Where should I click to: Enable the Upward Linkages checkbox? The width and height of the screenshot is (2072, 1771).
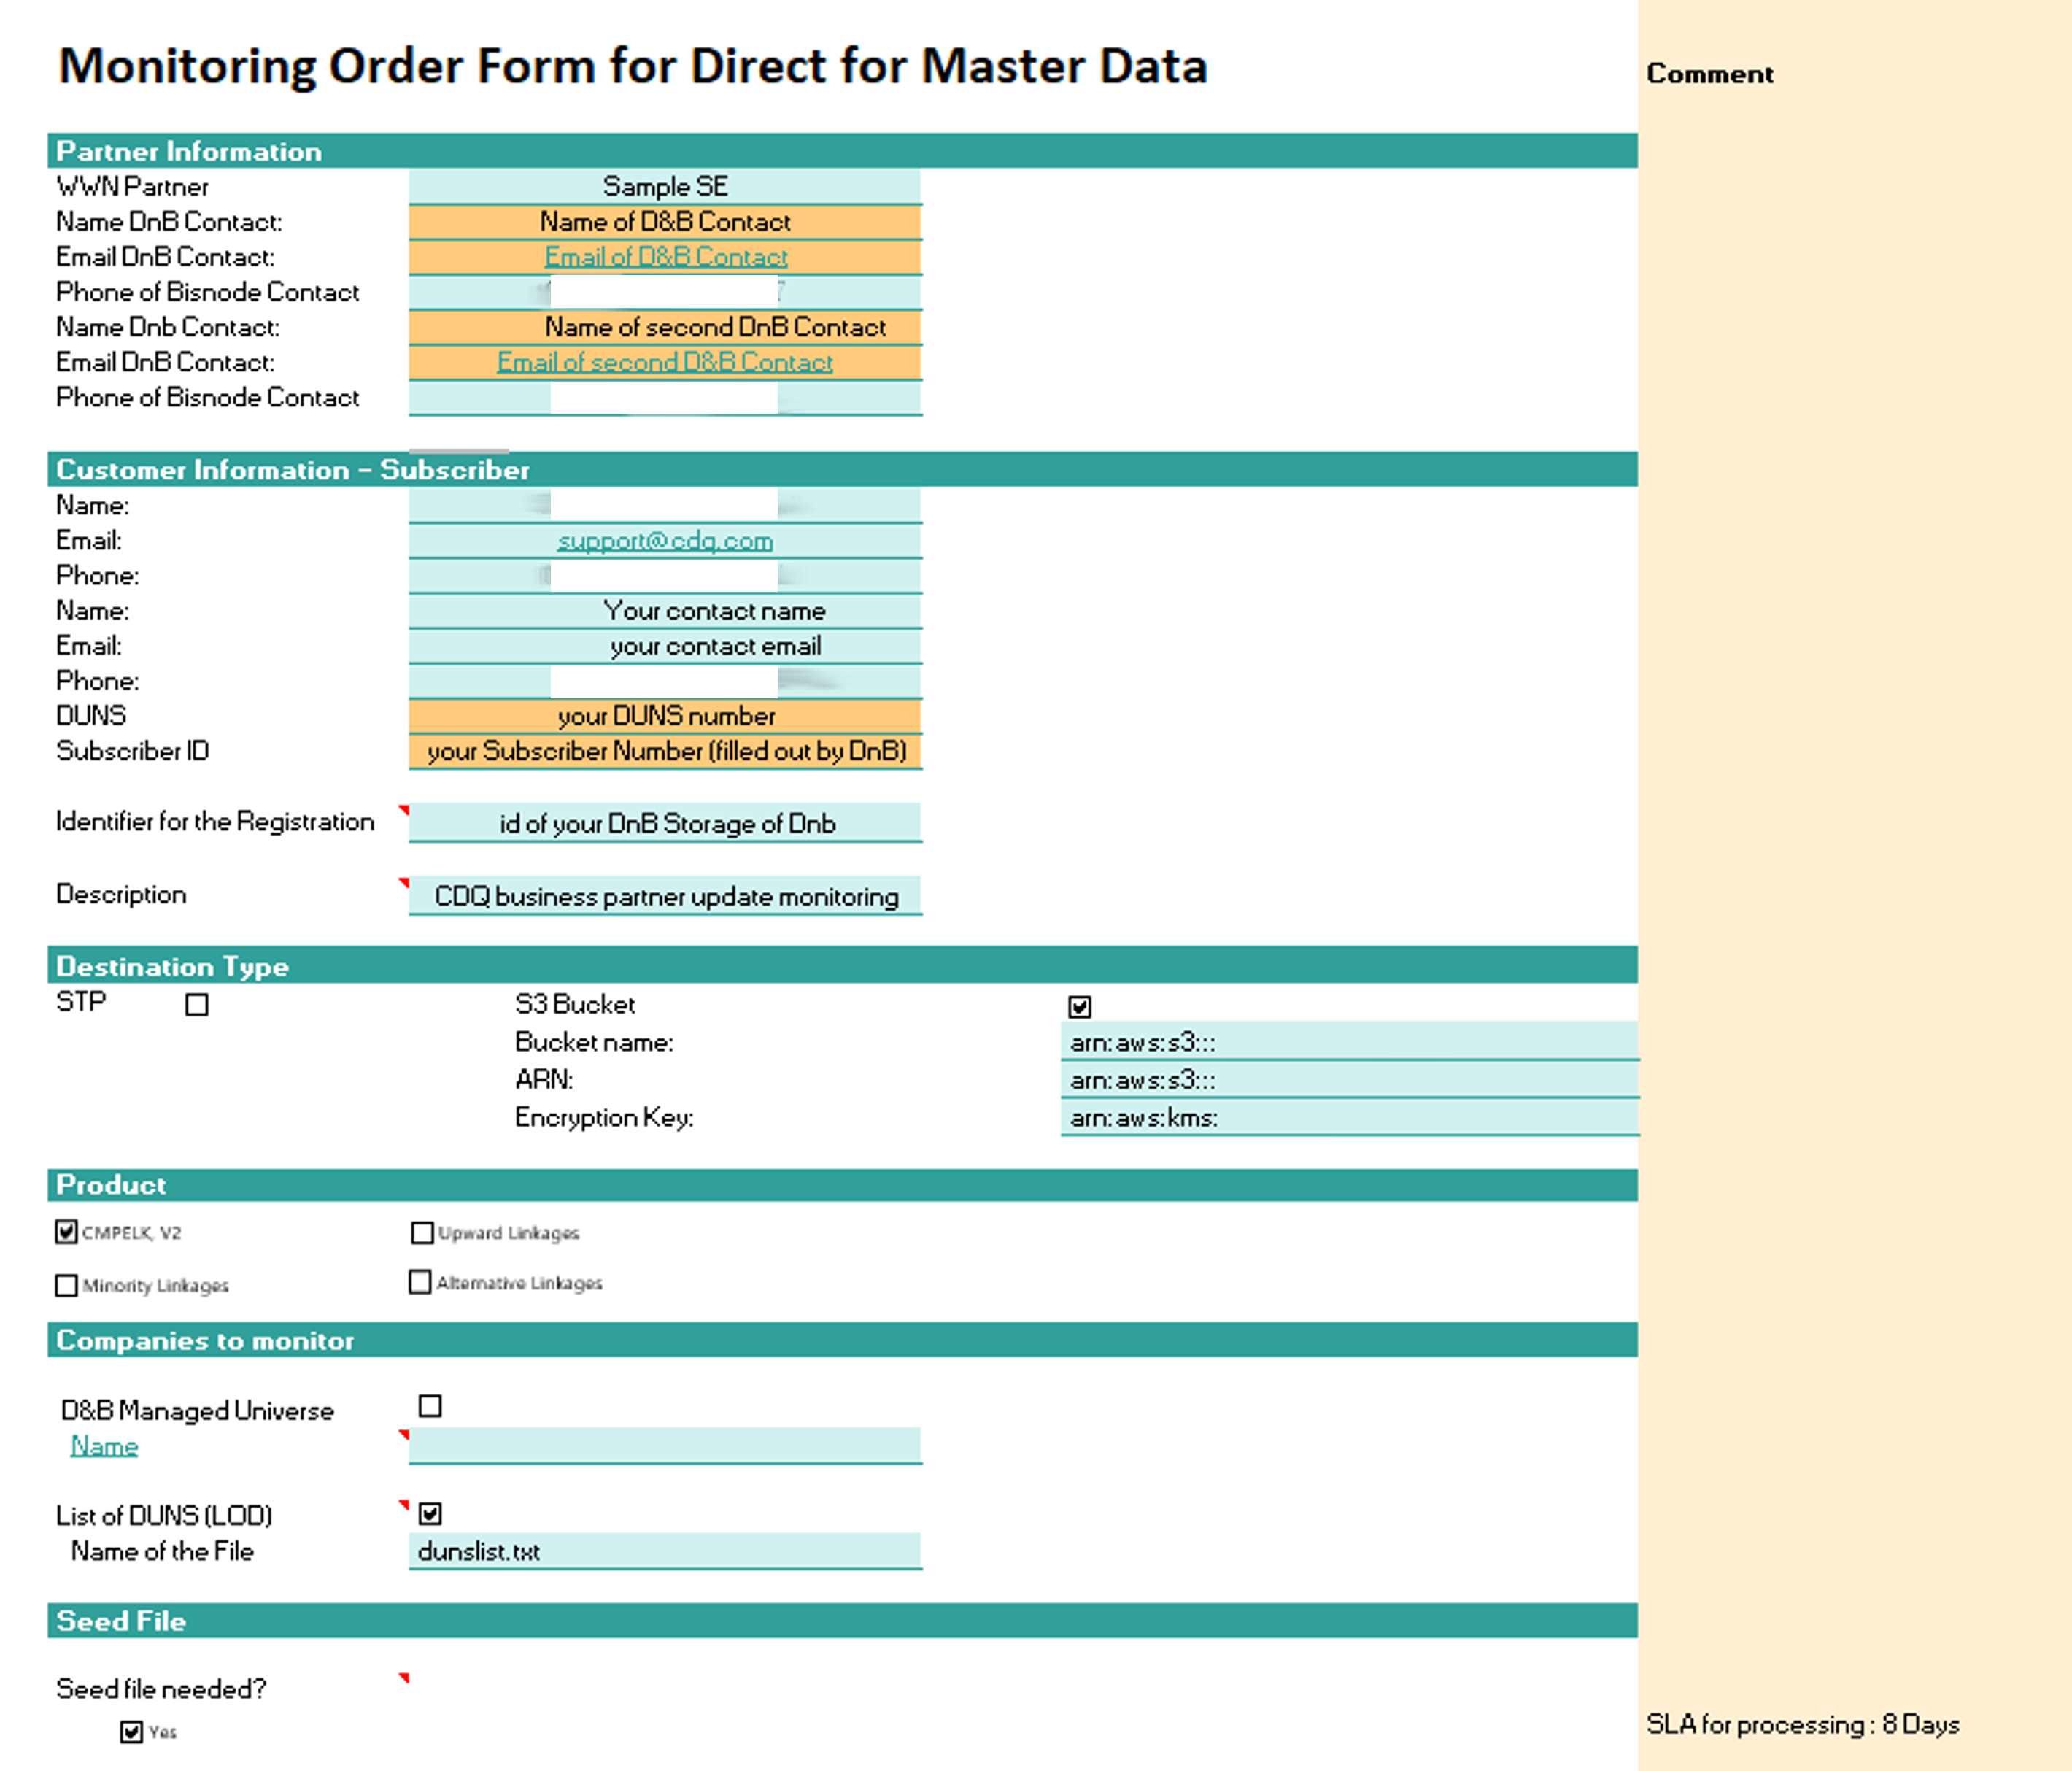(422, 1232)
